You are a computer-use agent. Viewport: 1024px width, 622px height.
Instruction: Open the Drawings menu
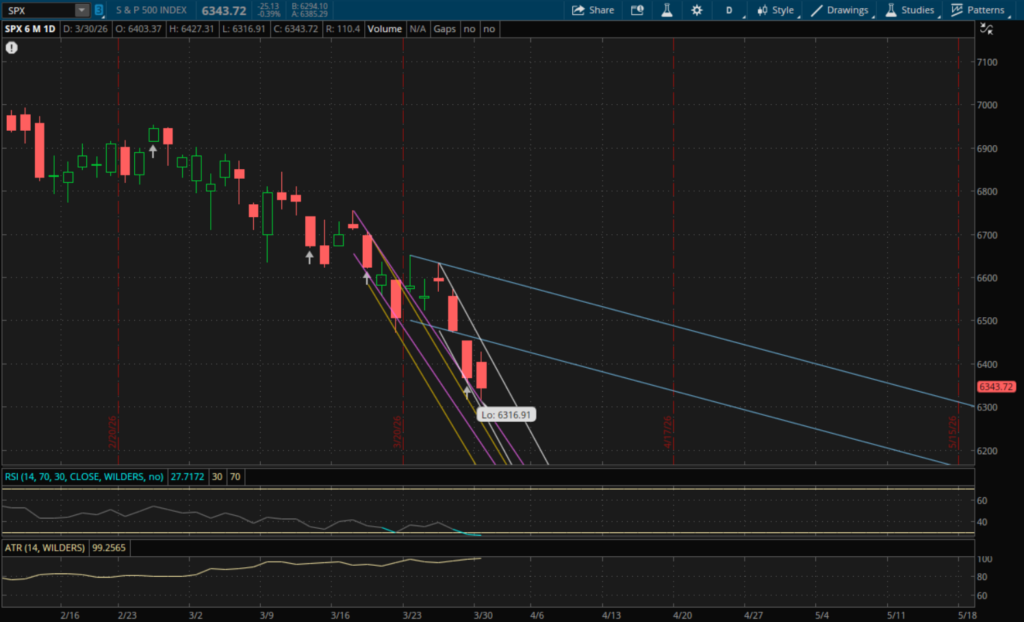point(840,10)
